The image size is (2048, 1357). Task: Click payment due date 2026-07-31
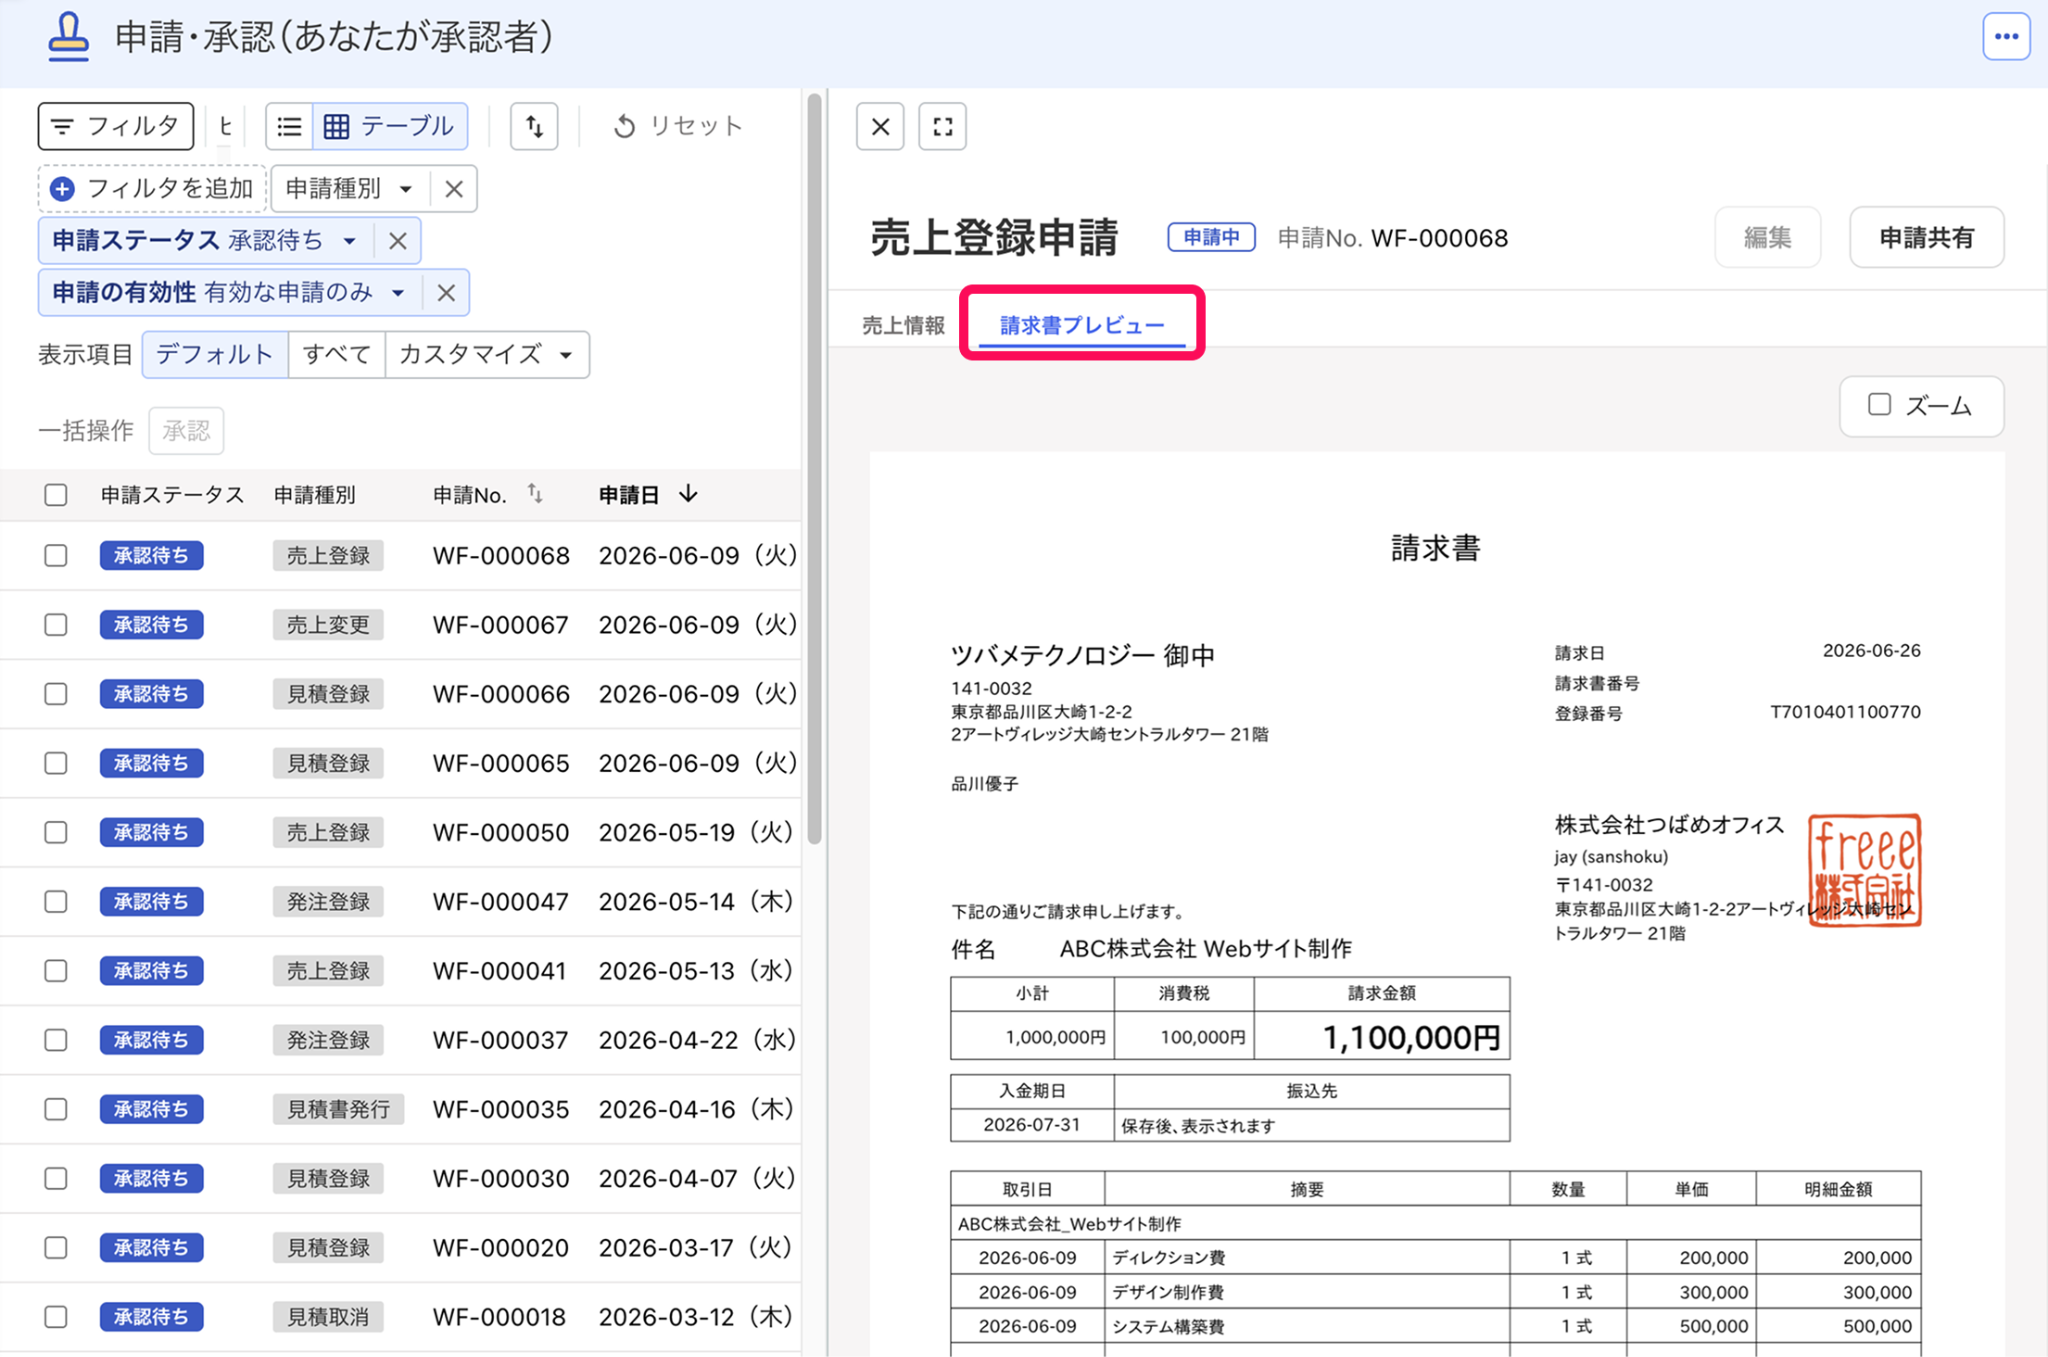[x=1032, y=1125]
